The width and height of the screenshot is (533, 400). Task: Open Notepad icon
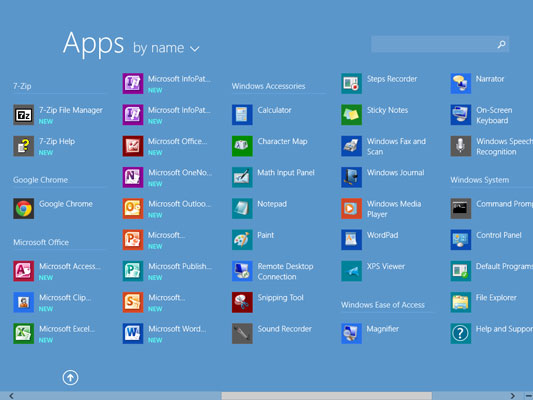[x=242, y=209]
